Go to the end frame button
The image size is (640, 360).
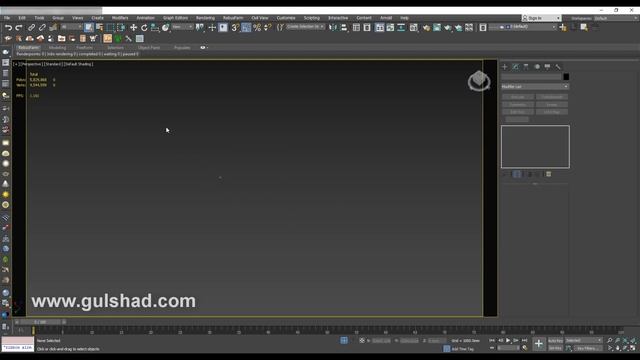524,340
